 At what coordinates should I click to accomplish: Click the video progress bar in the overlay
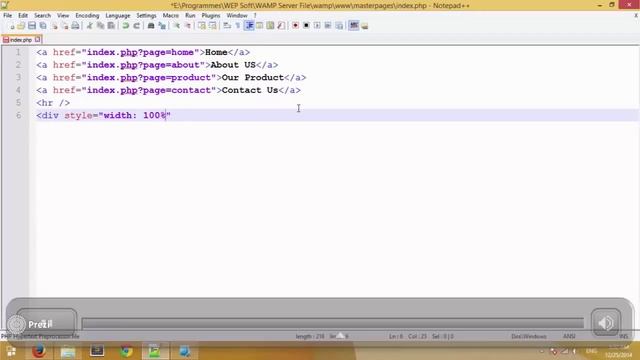point(333,323)
